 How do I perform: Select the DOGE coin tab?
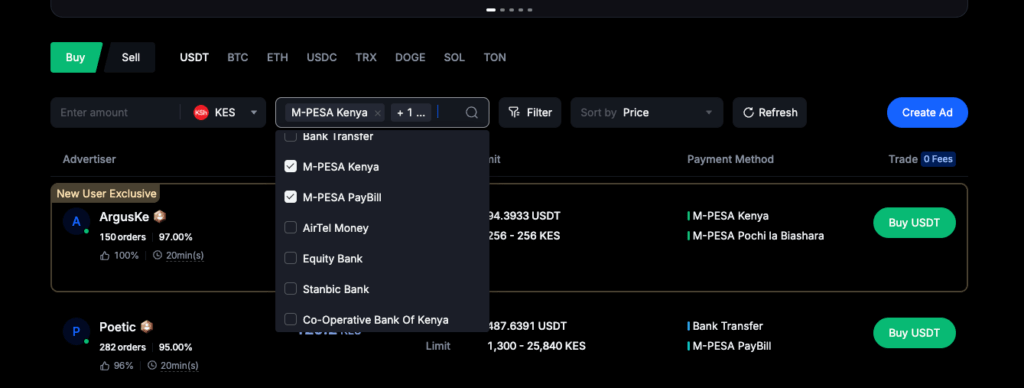tap(410, 57)
